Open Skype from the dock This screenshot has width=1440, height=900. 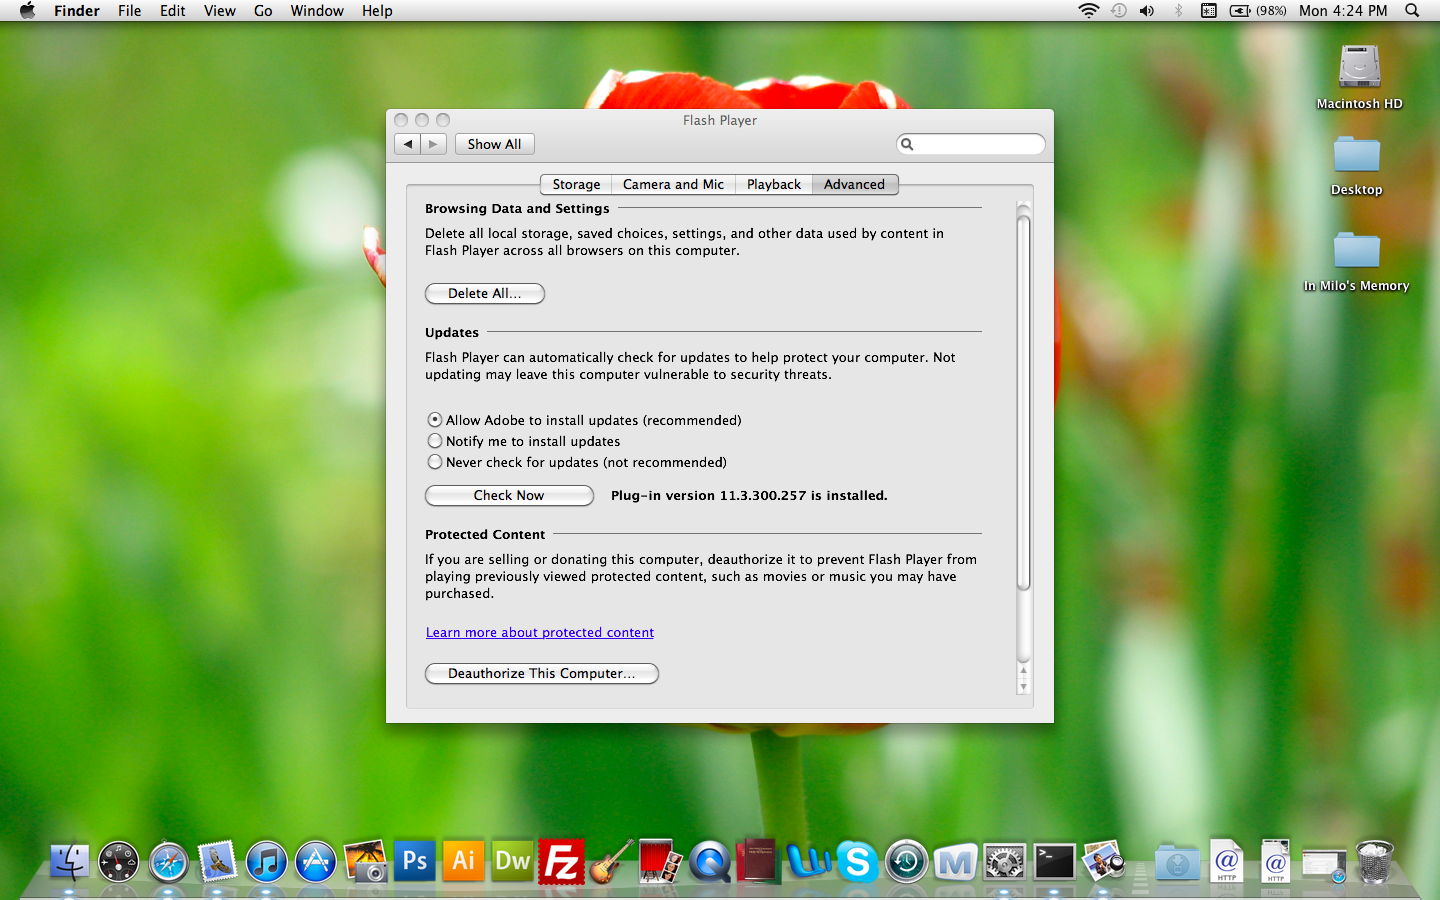pyautogui.click(x=857, y=861)
